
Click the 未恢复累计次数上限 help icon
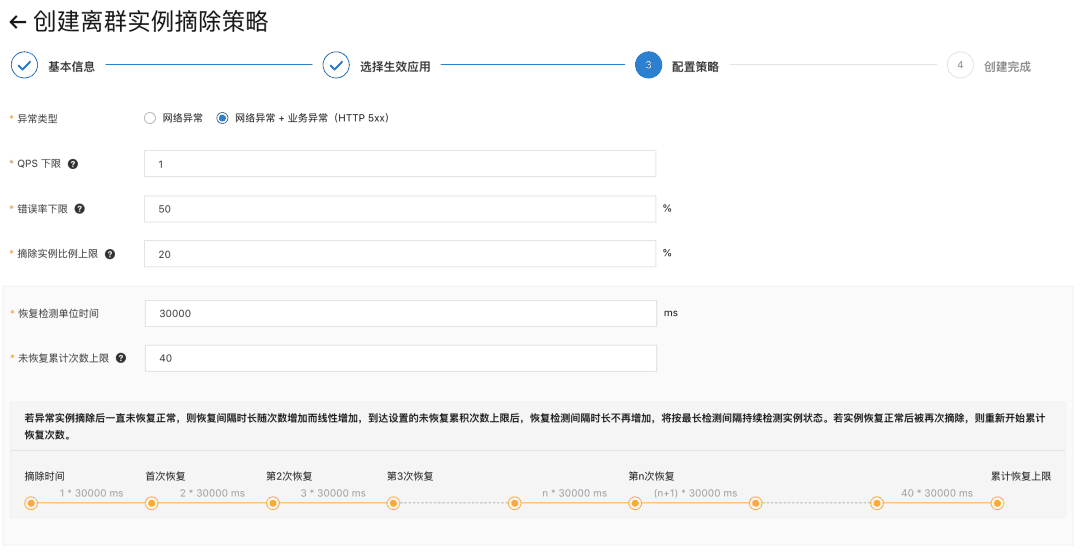[x=121, y=358]
